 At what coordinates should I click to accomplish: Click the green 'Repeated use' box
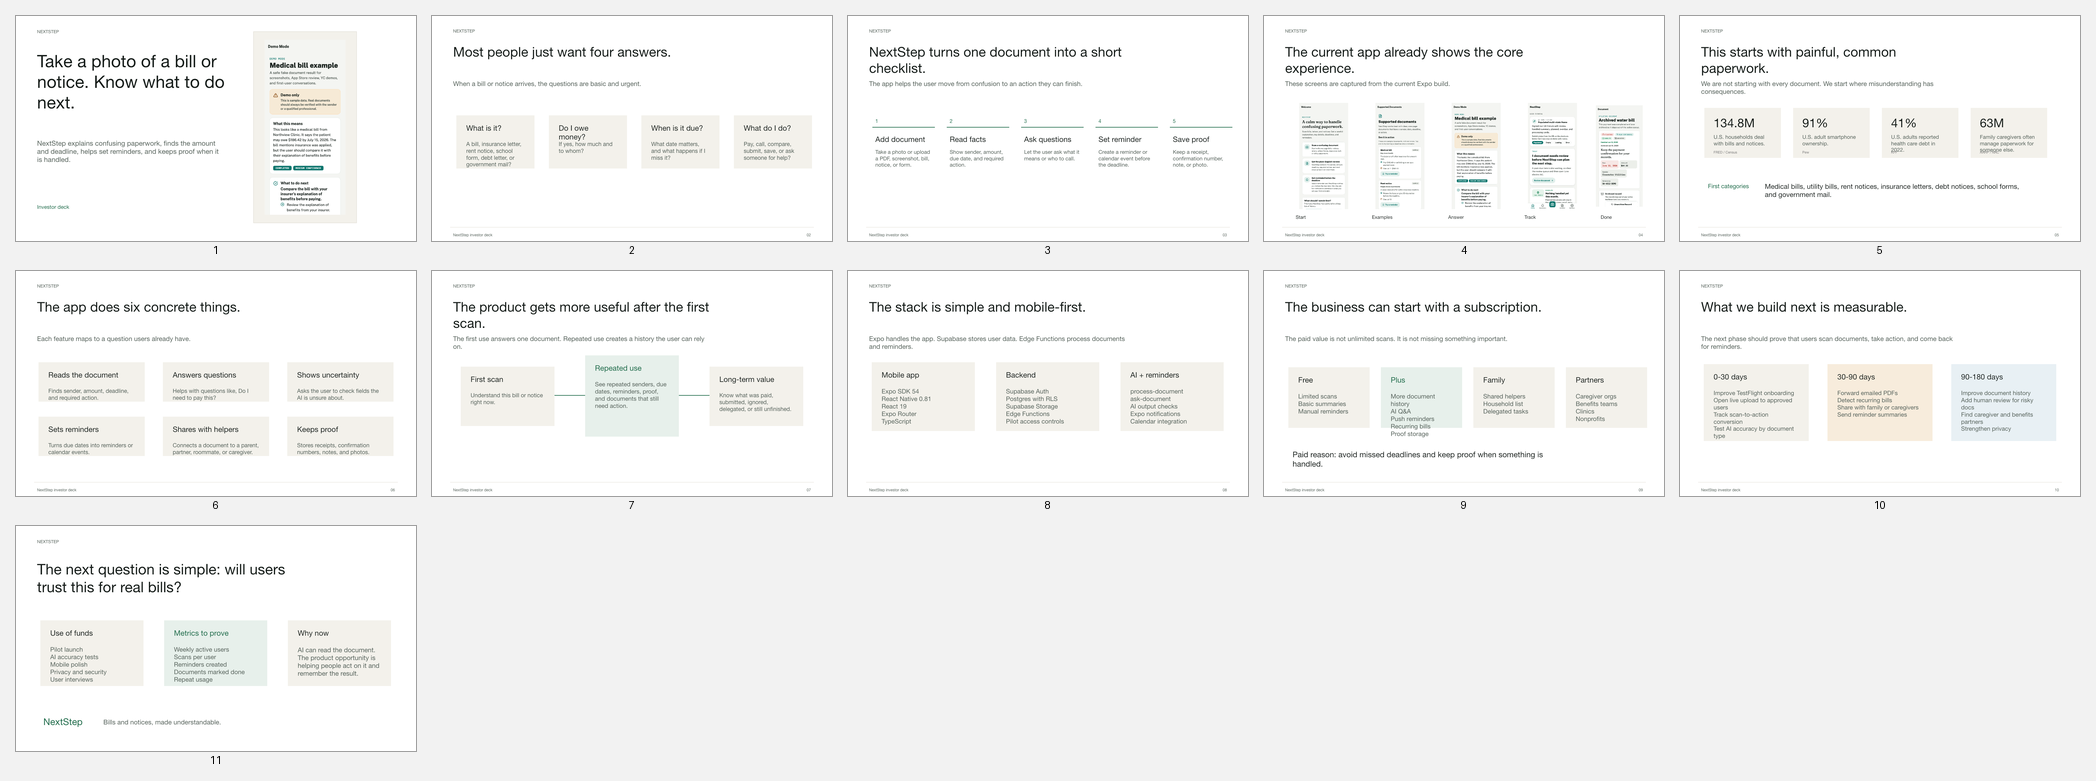click(x=632, y=396)
